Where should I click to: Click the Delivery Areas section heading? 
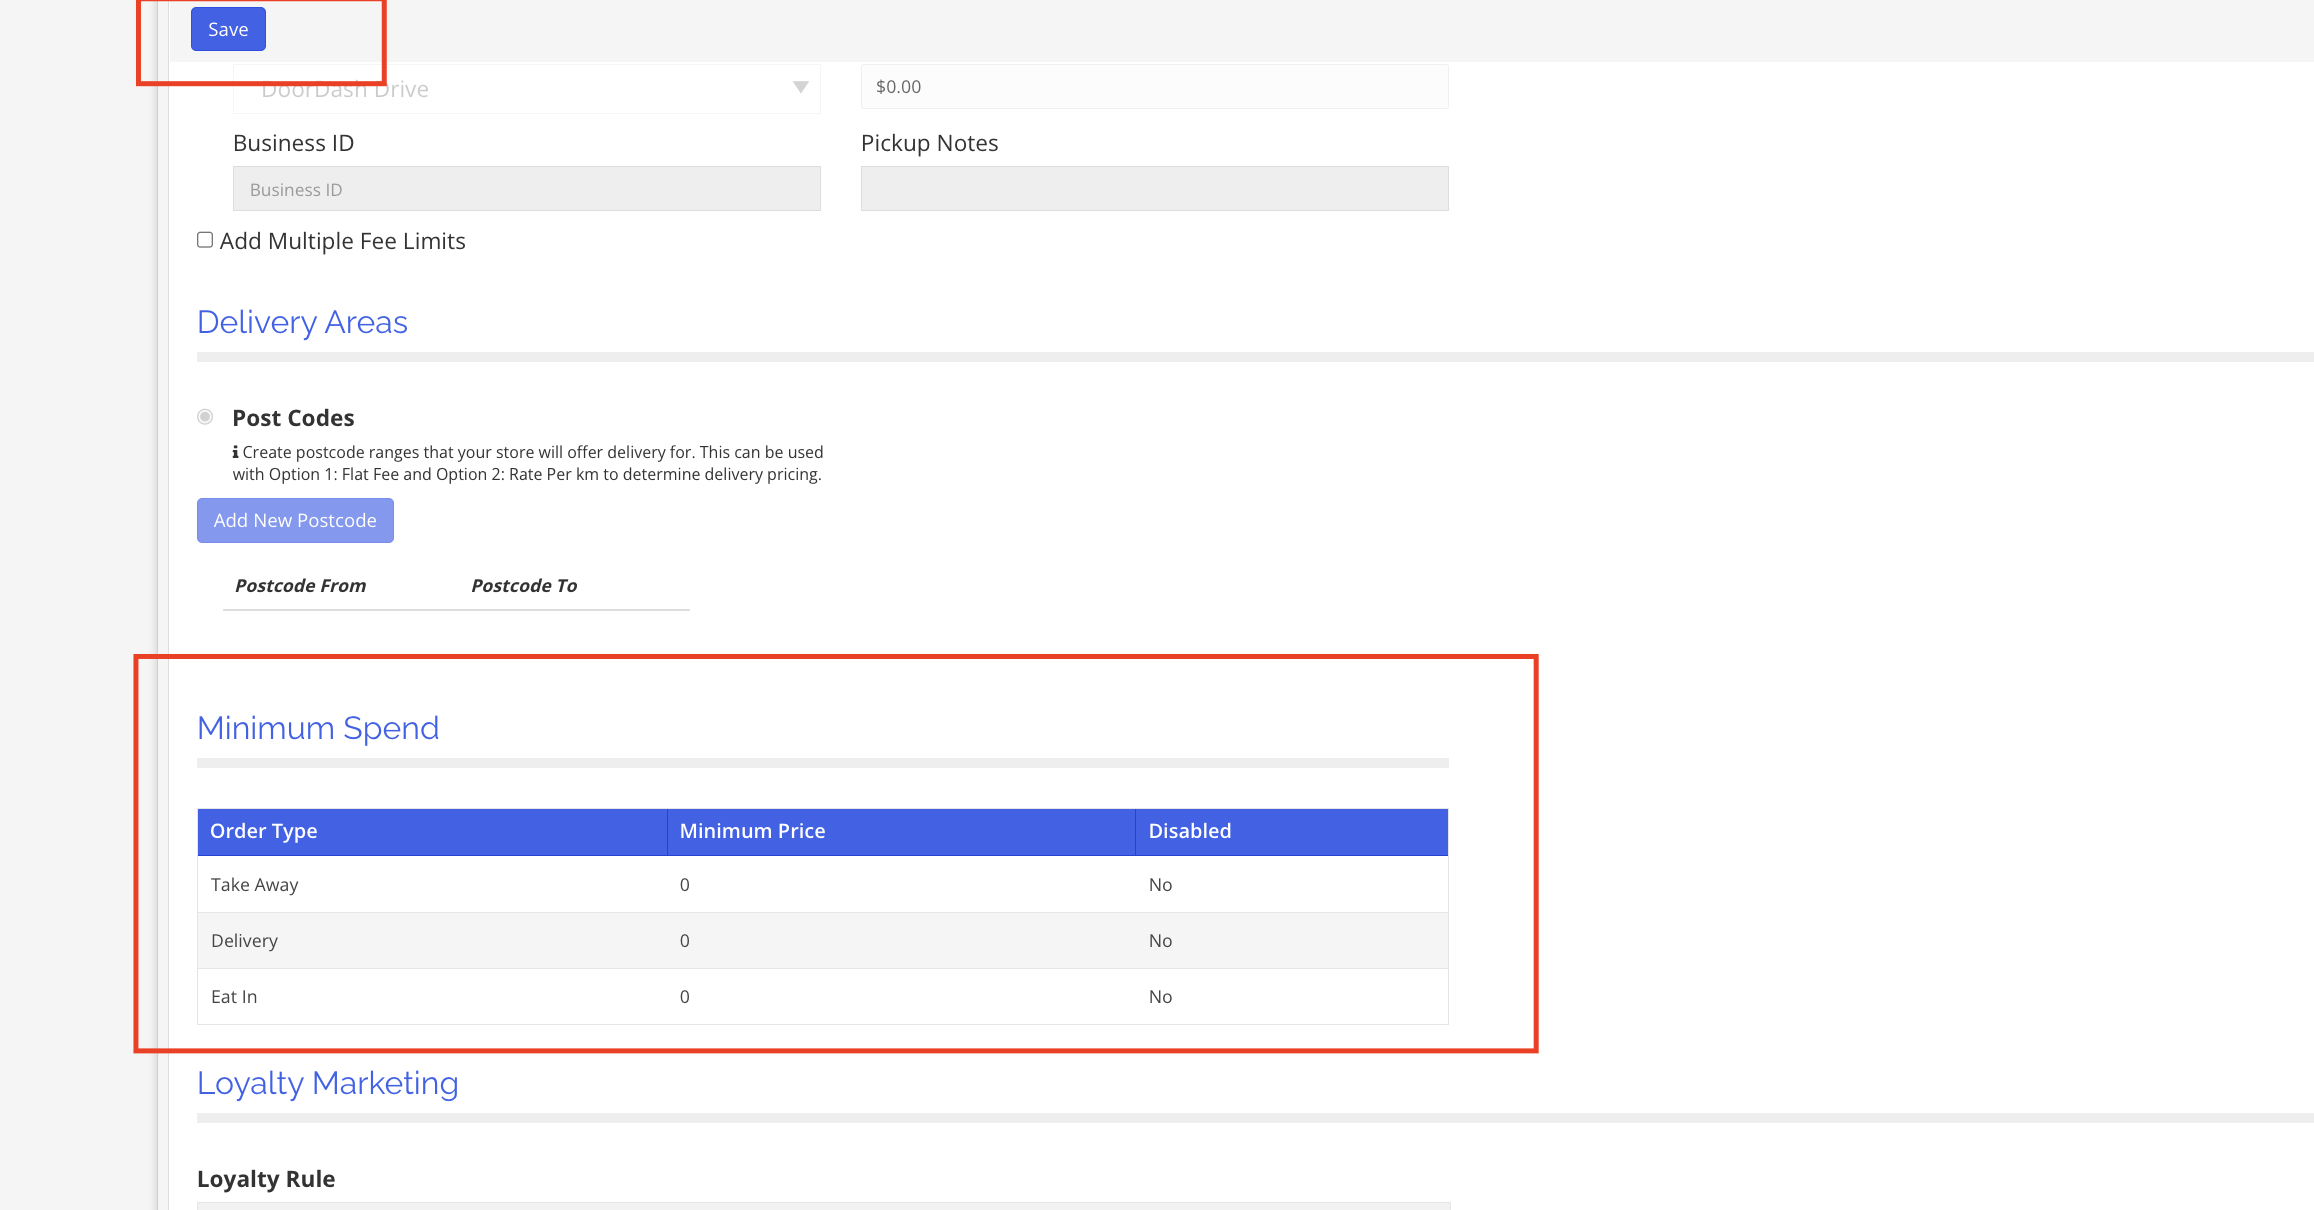[302, 322]
